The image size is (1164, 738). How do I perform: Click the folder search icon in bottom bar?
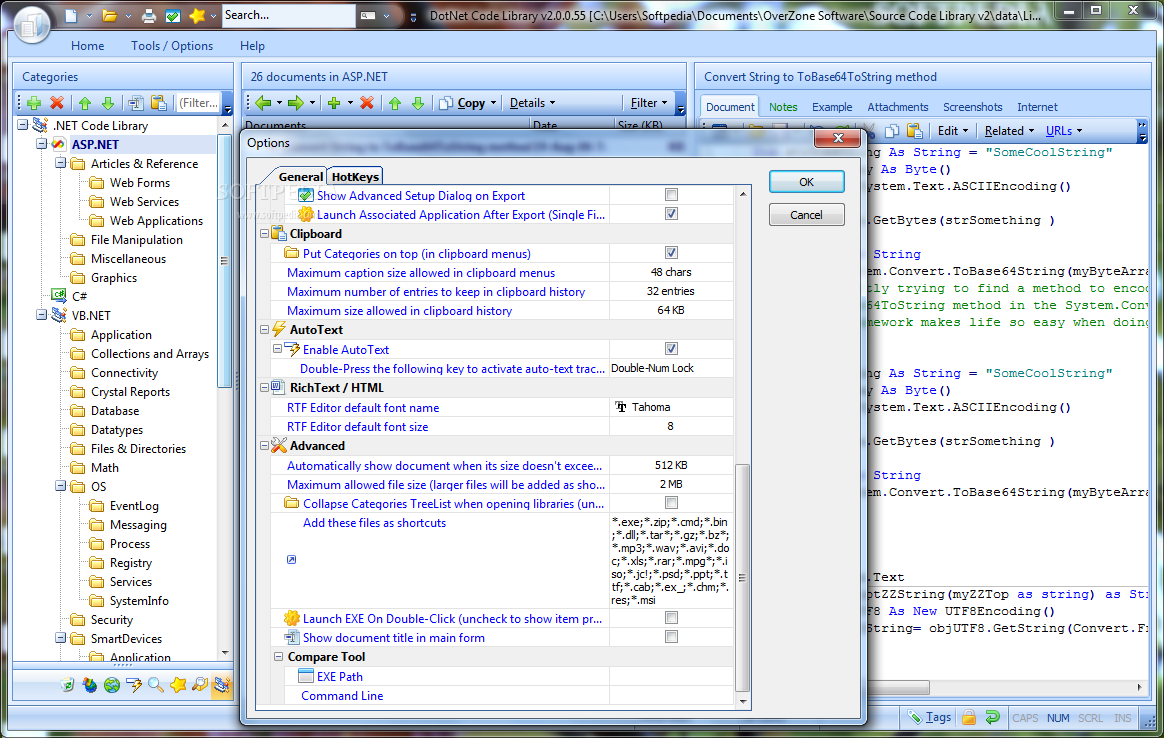(x=200, y=685)
